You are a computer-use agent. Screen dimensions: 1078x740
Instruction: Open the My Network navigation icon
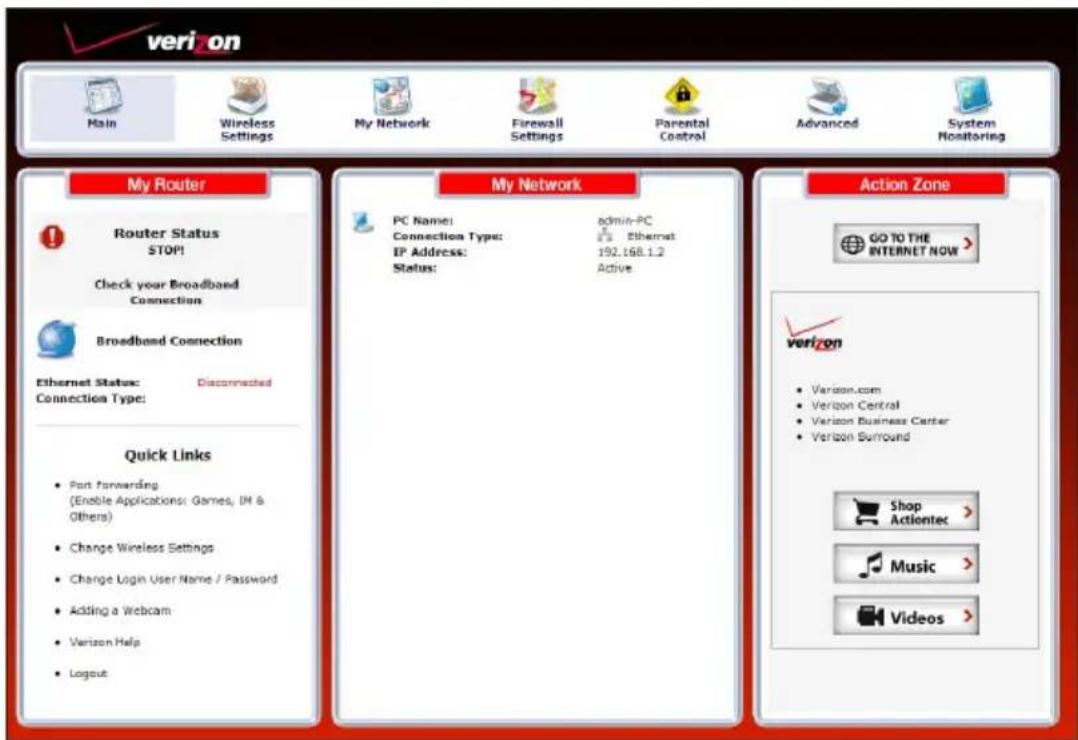tap(392, 95)
